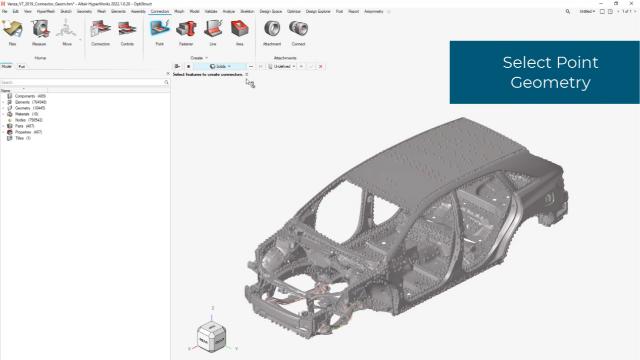Click the guide bar options icon at far left
This screenshot has width=640, height=360.
click(177, 66)
